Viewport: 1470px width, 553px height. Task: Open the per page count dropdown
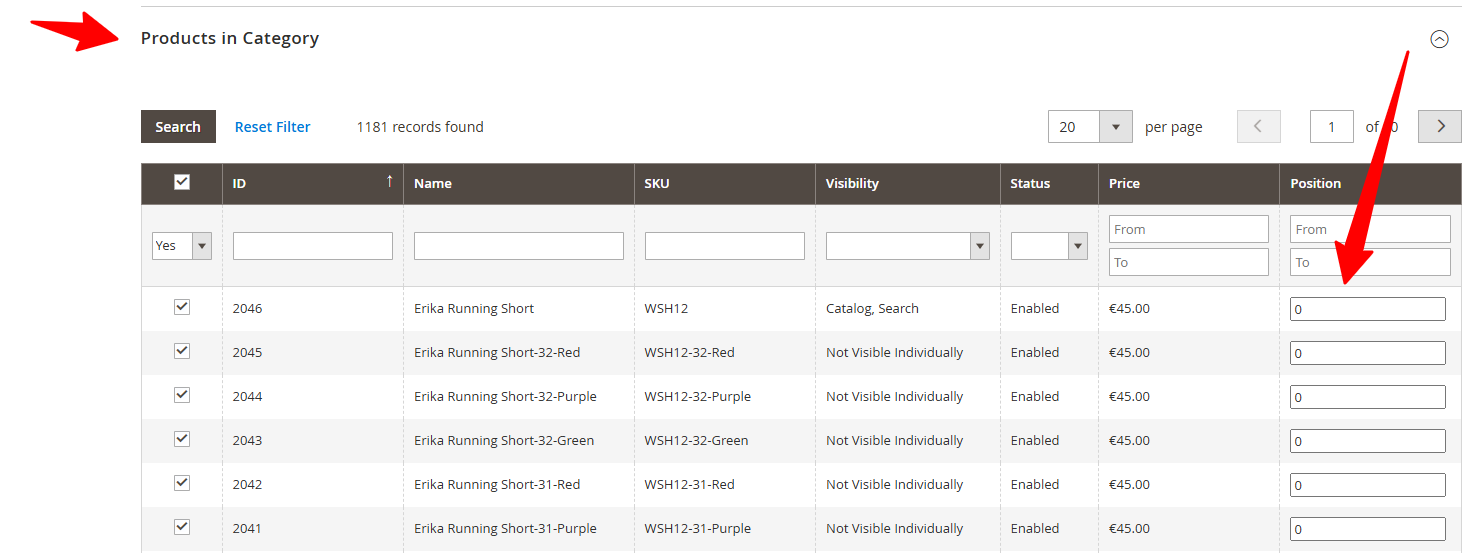click(1115, 127)
